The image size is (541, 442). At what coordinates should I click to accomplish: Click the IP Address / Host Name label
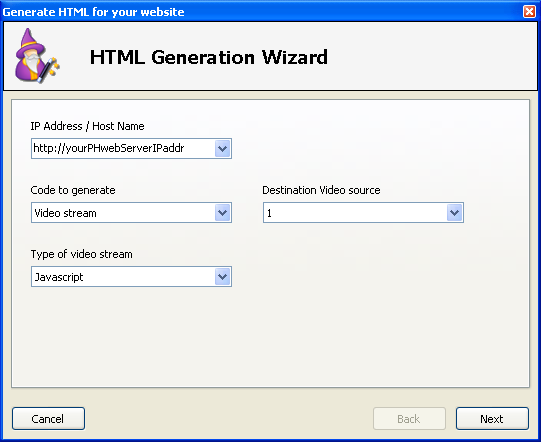click(x=87, y=126)
